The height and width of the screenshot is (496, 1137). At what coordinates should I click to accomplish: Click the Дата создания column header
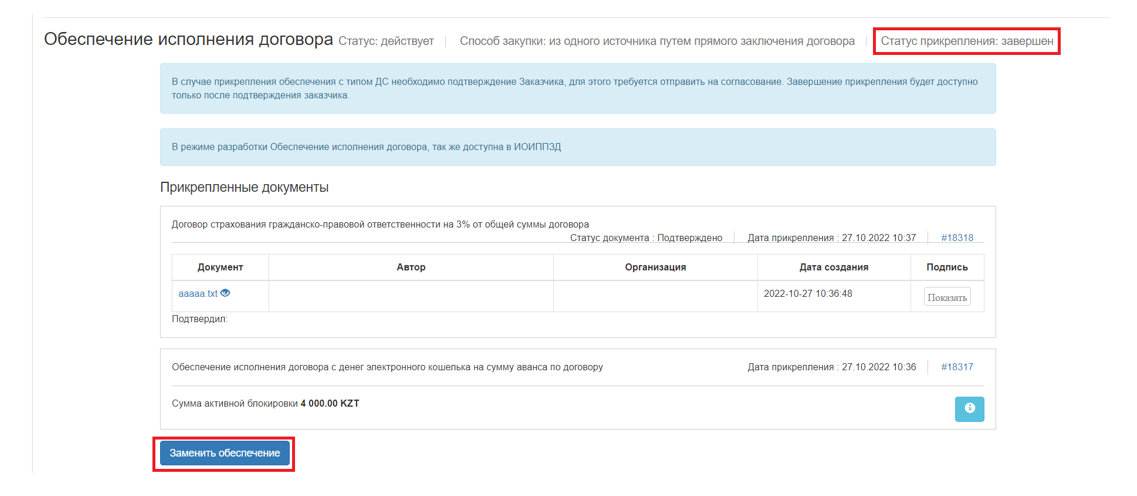click(833, 267)
